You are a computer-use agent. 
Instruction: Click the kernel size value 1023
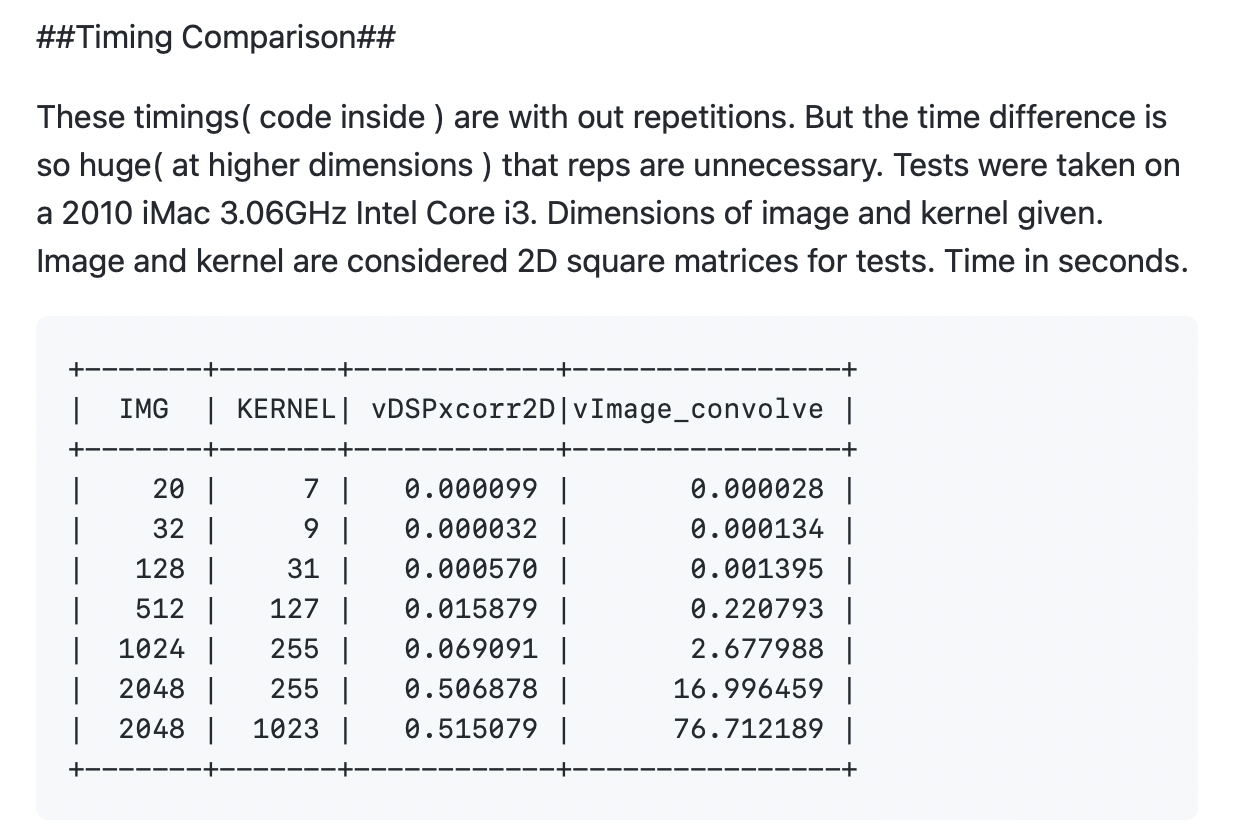[x=286, y=729]
